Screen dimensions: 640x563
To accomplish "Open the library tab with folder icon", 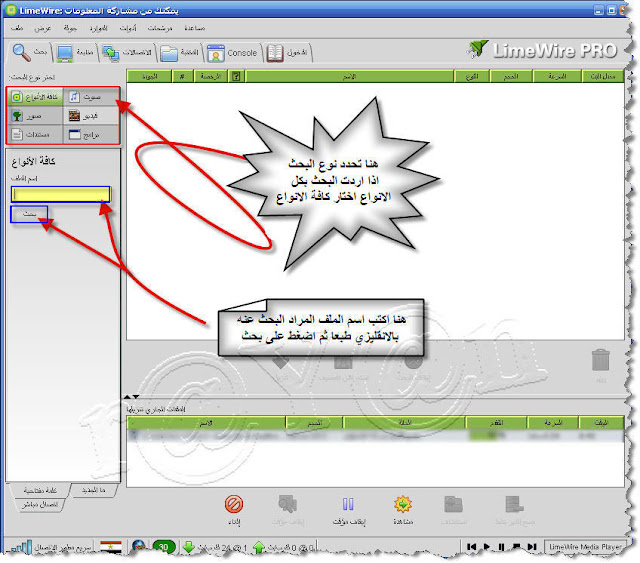I will pyautogui.click(x=180, y=52).
